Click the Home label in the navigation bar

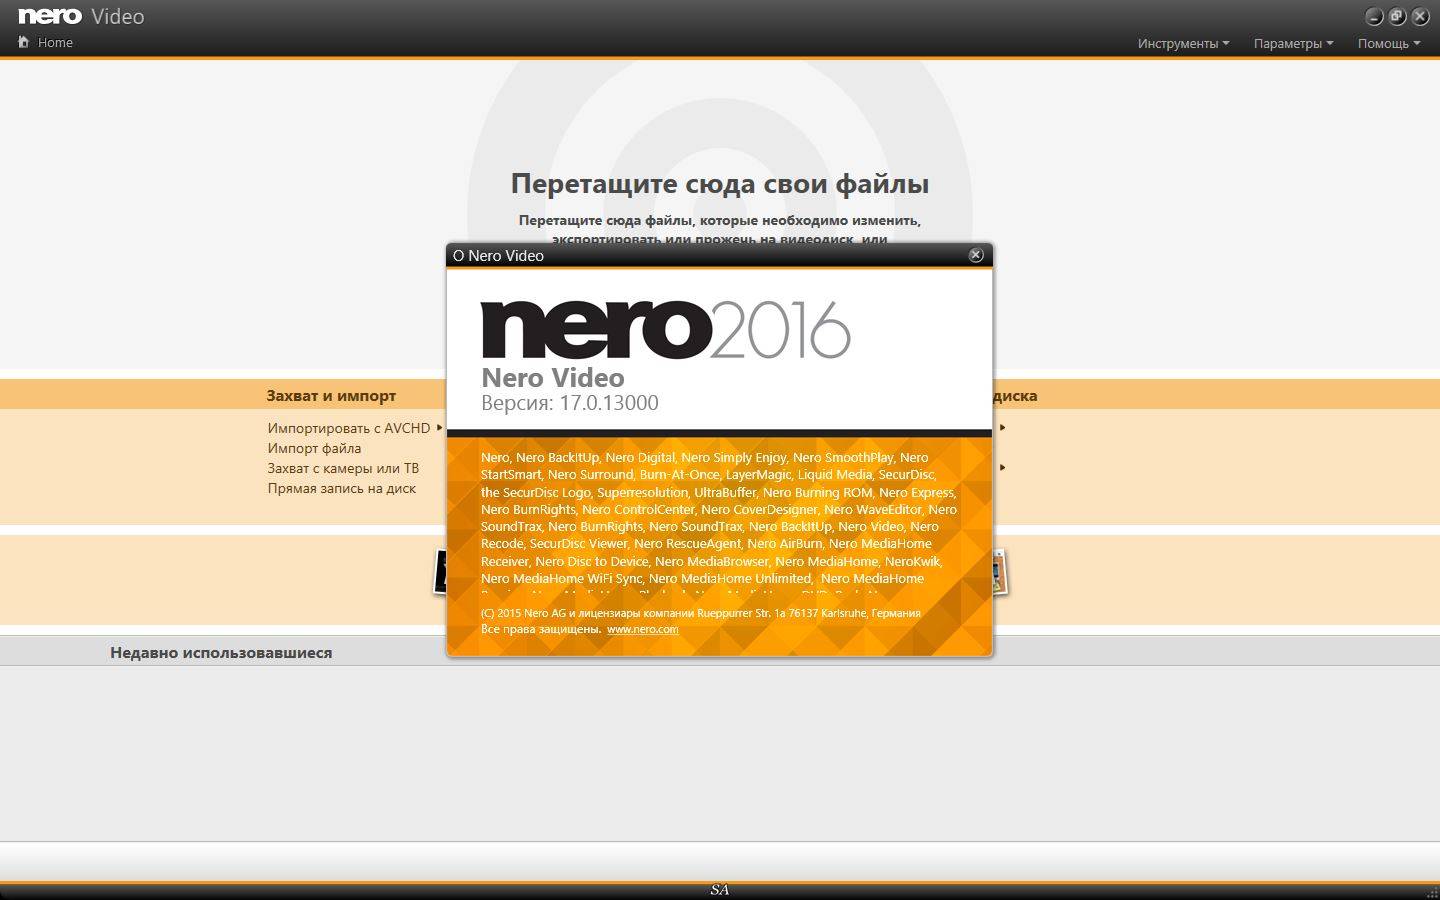[x=55, y=42]
